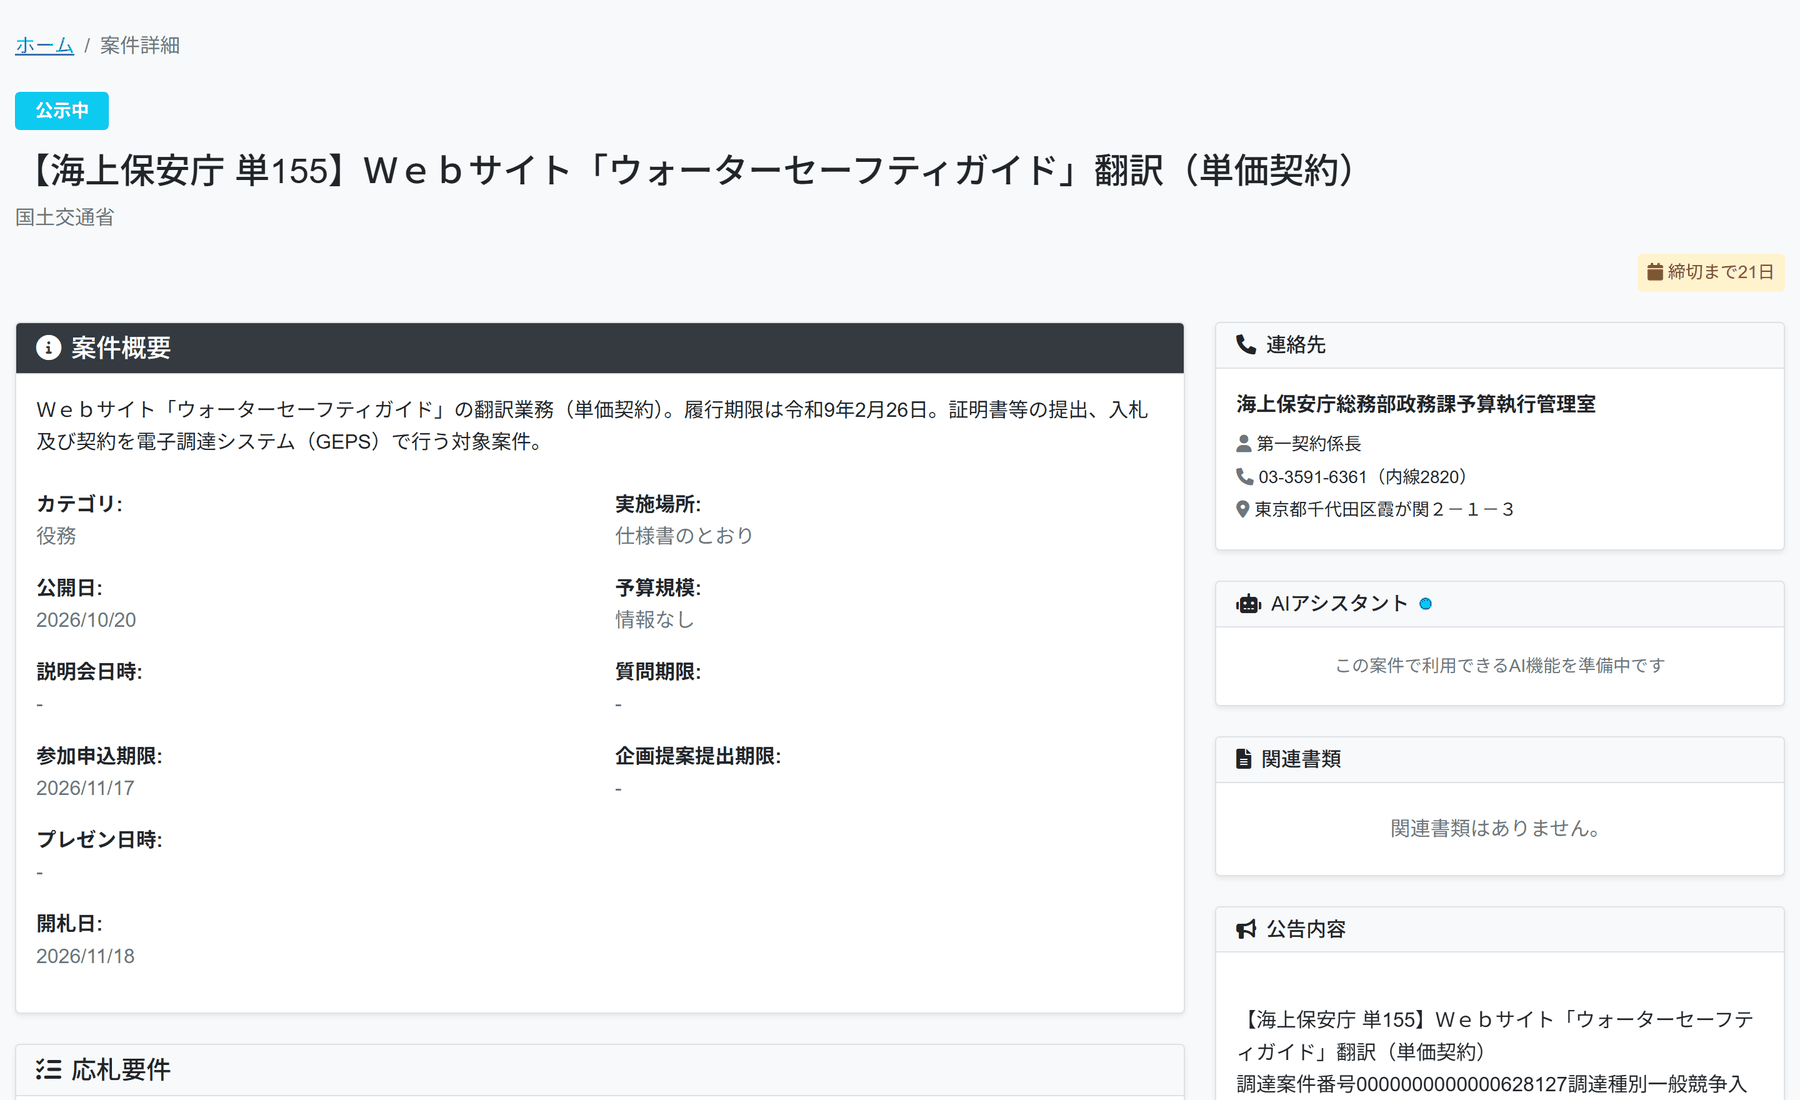Click the phone icon beside 連絡先 header
Screen dimensions: 1800x1100
coord(1246,344)
